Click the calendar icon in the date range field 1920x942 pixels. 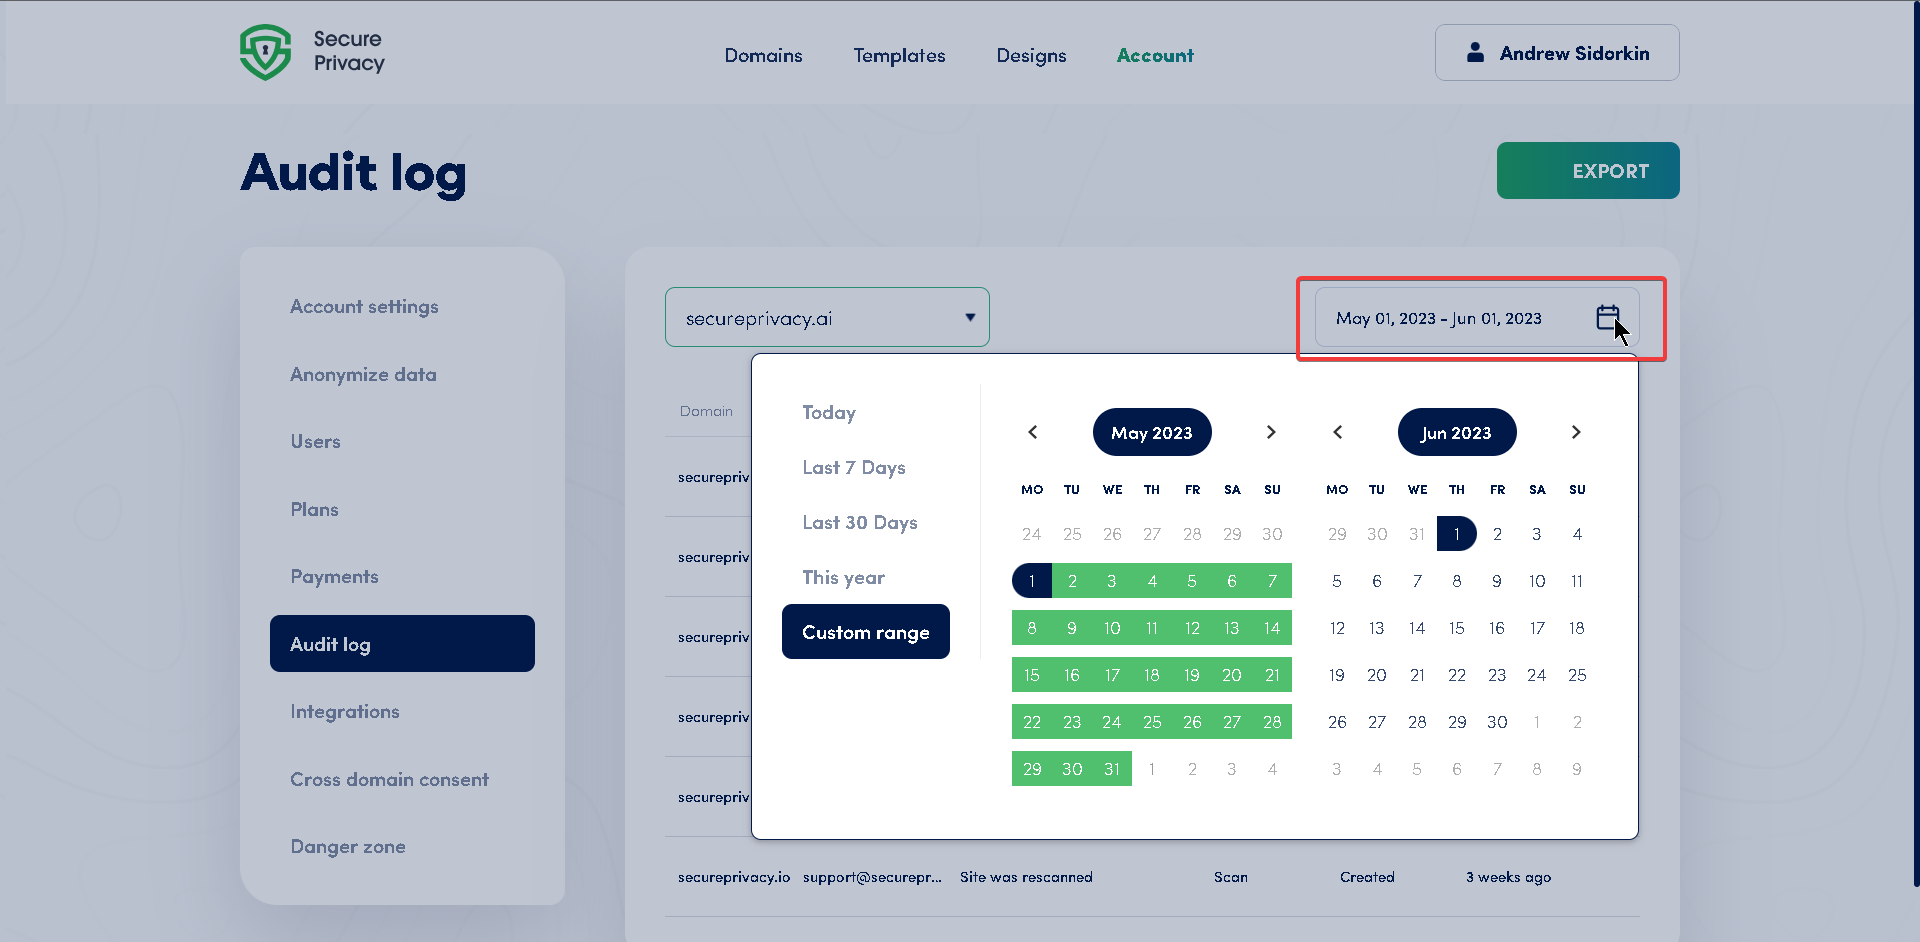(1606, 316)
